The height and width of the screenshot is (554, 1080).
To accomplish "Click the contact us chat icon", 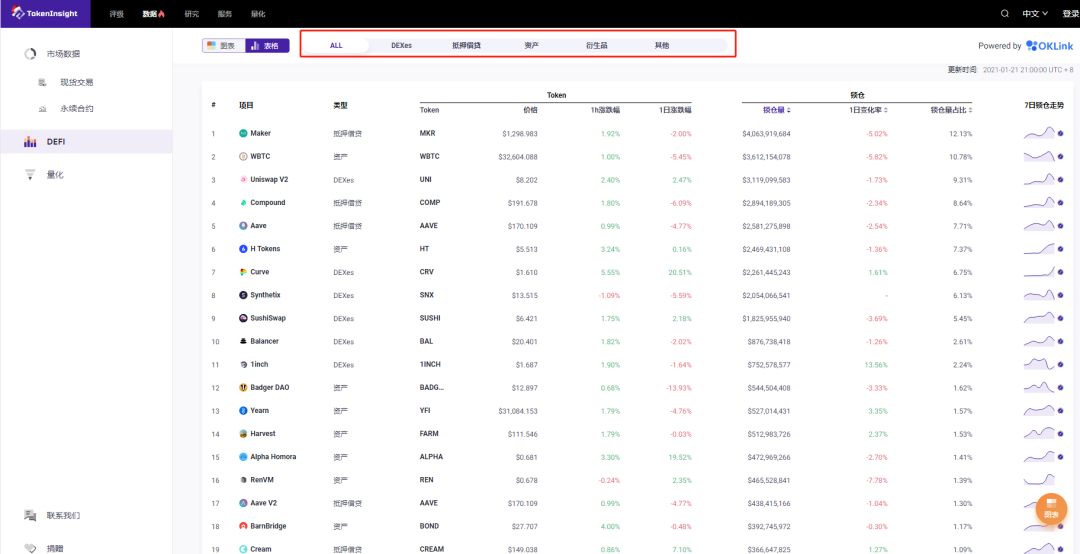I will 30,515.
